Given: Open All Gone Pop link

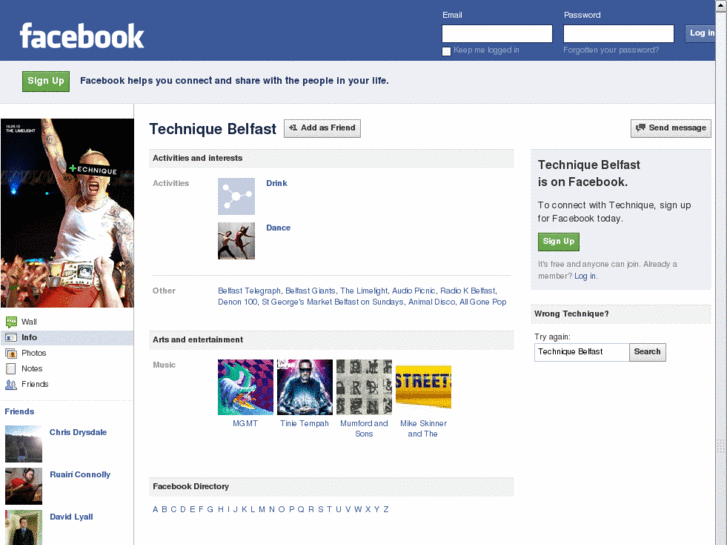Looking at the screenshot, I should (483, 302).
